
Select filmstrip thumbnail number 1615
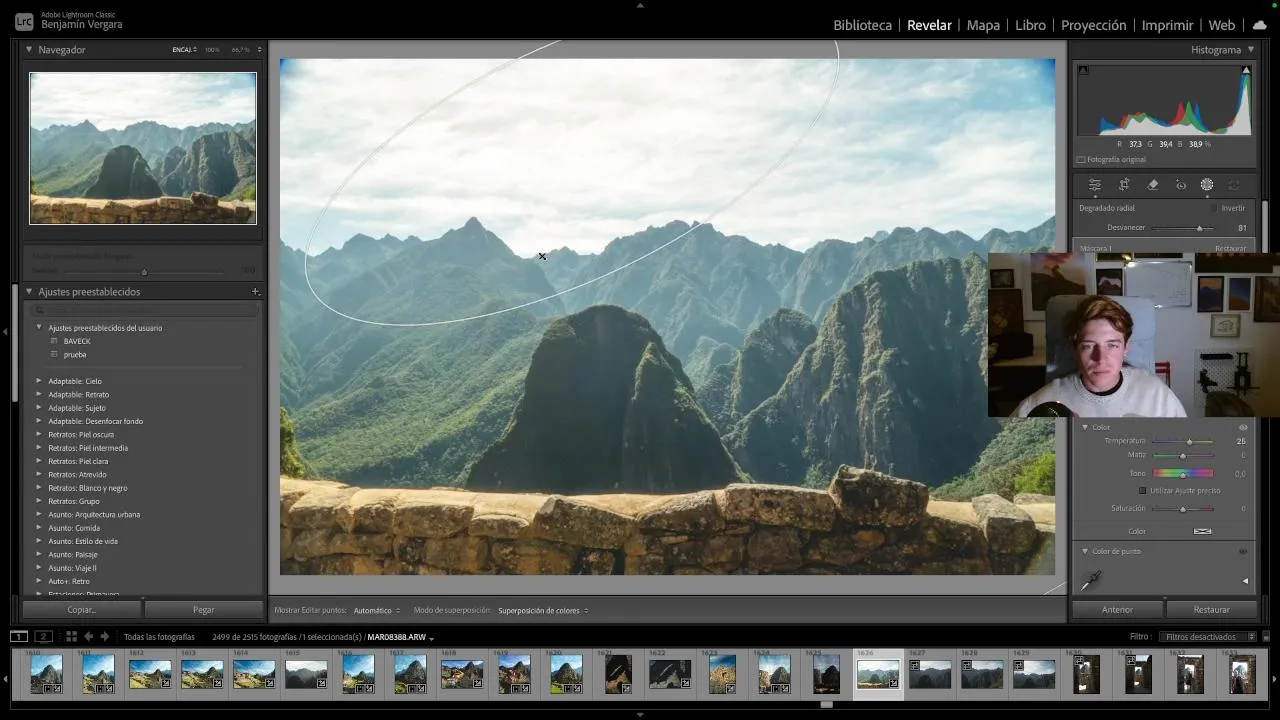pos(306,674)
